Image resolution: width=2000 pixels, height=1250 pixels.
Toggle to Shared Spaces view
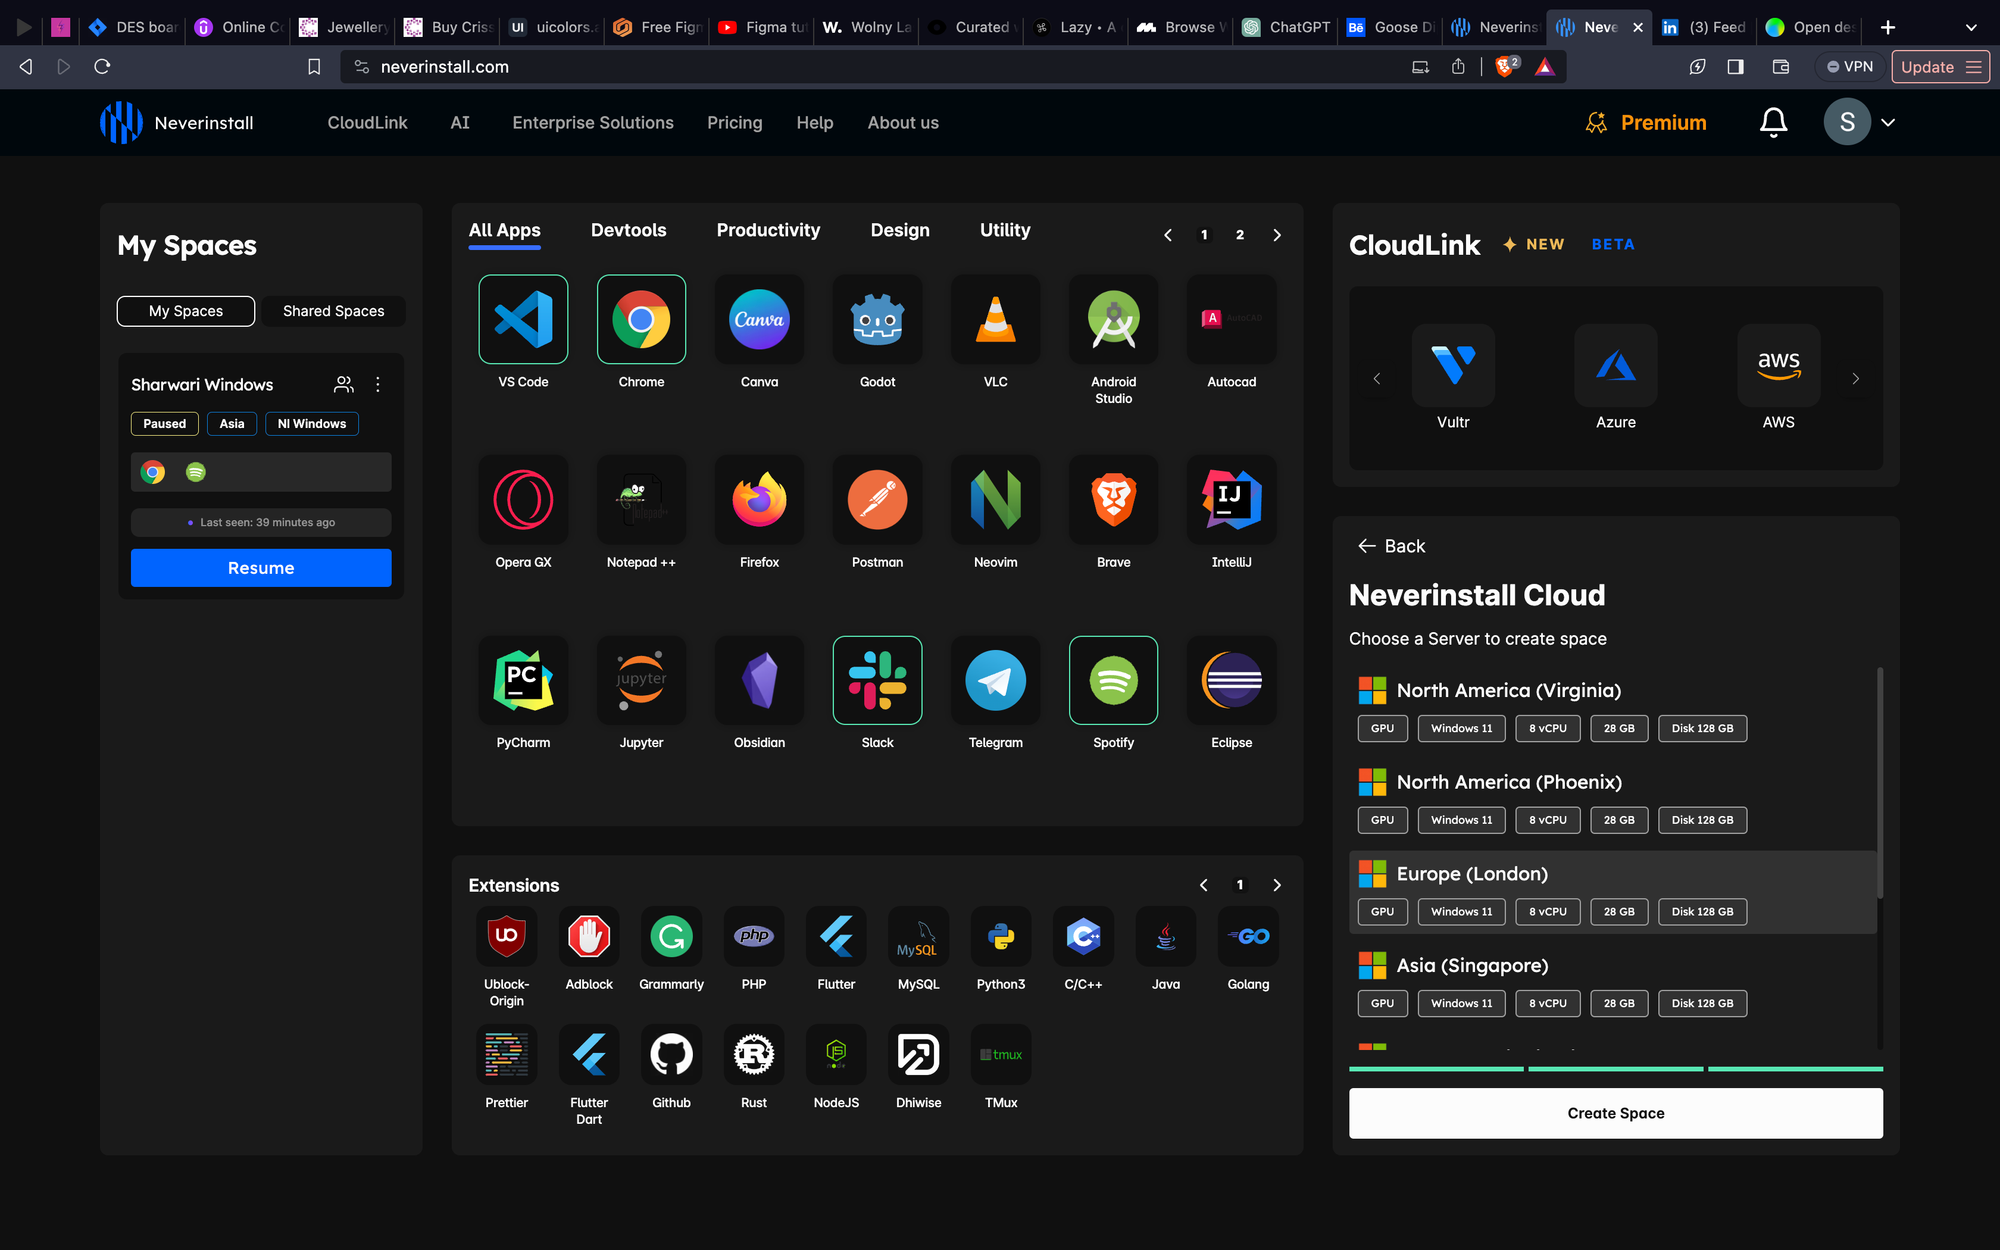coord(333,311)
